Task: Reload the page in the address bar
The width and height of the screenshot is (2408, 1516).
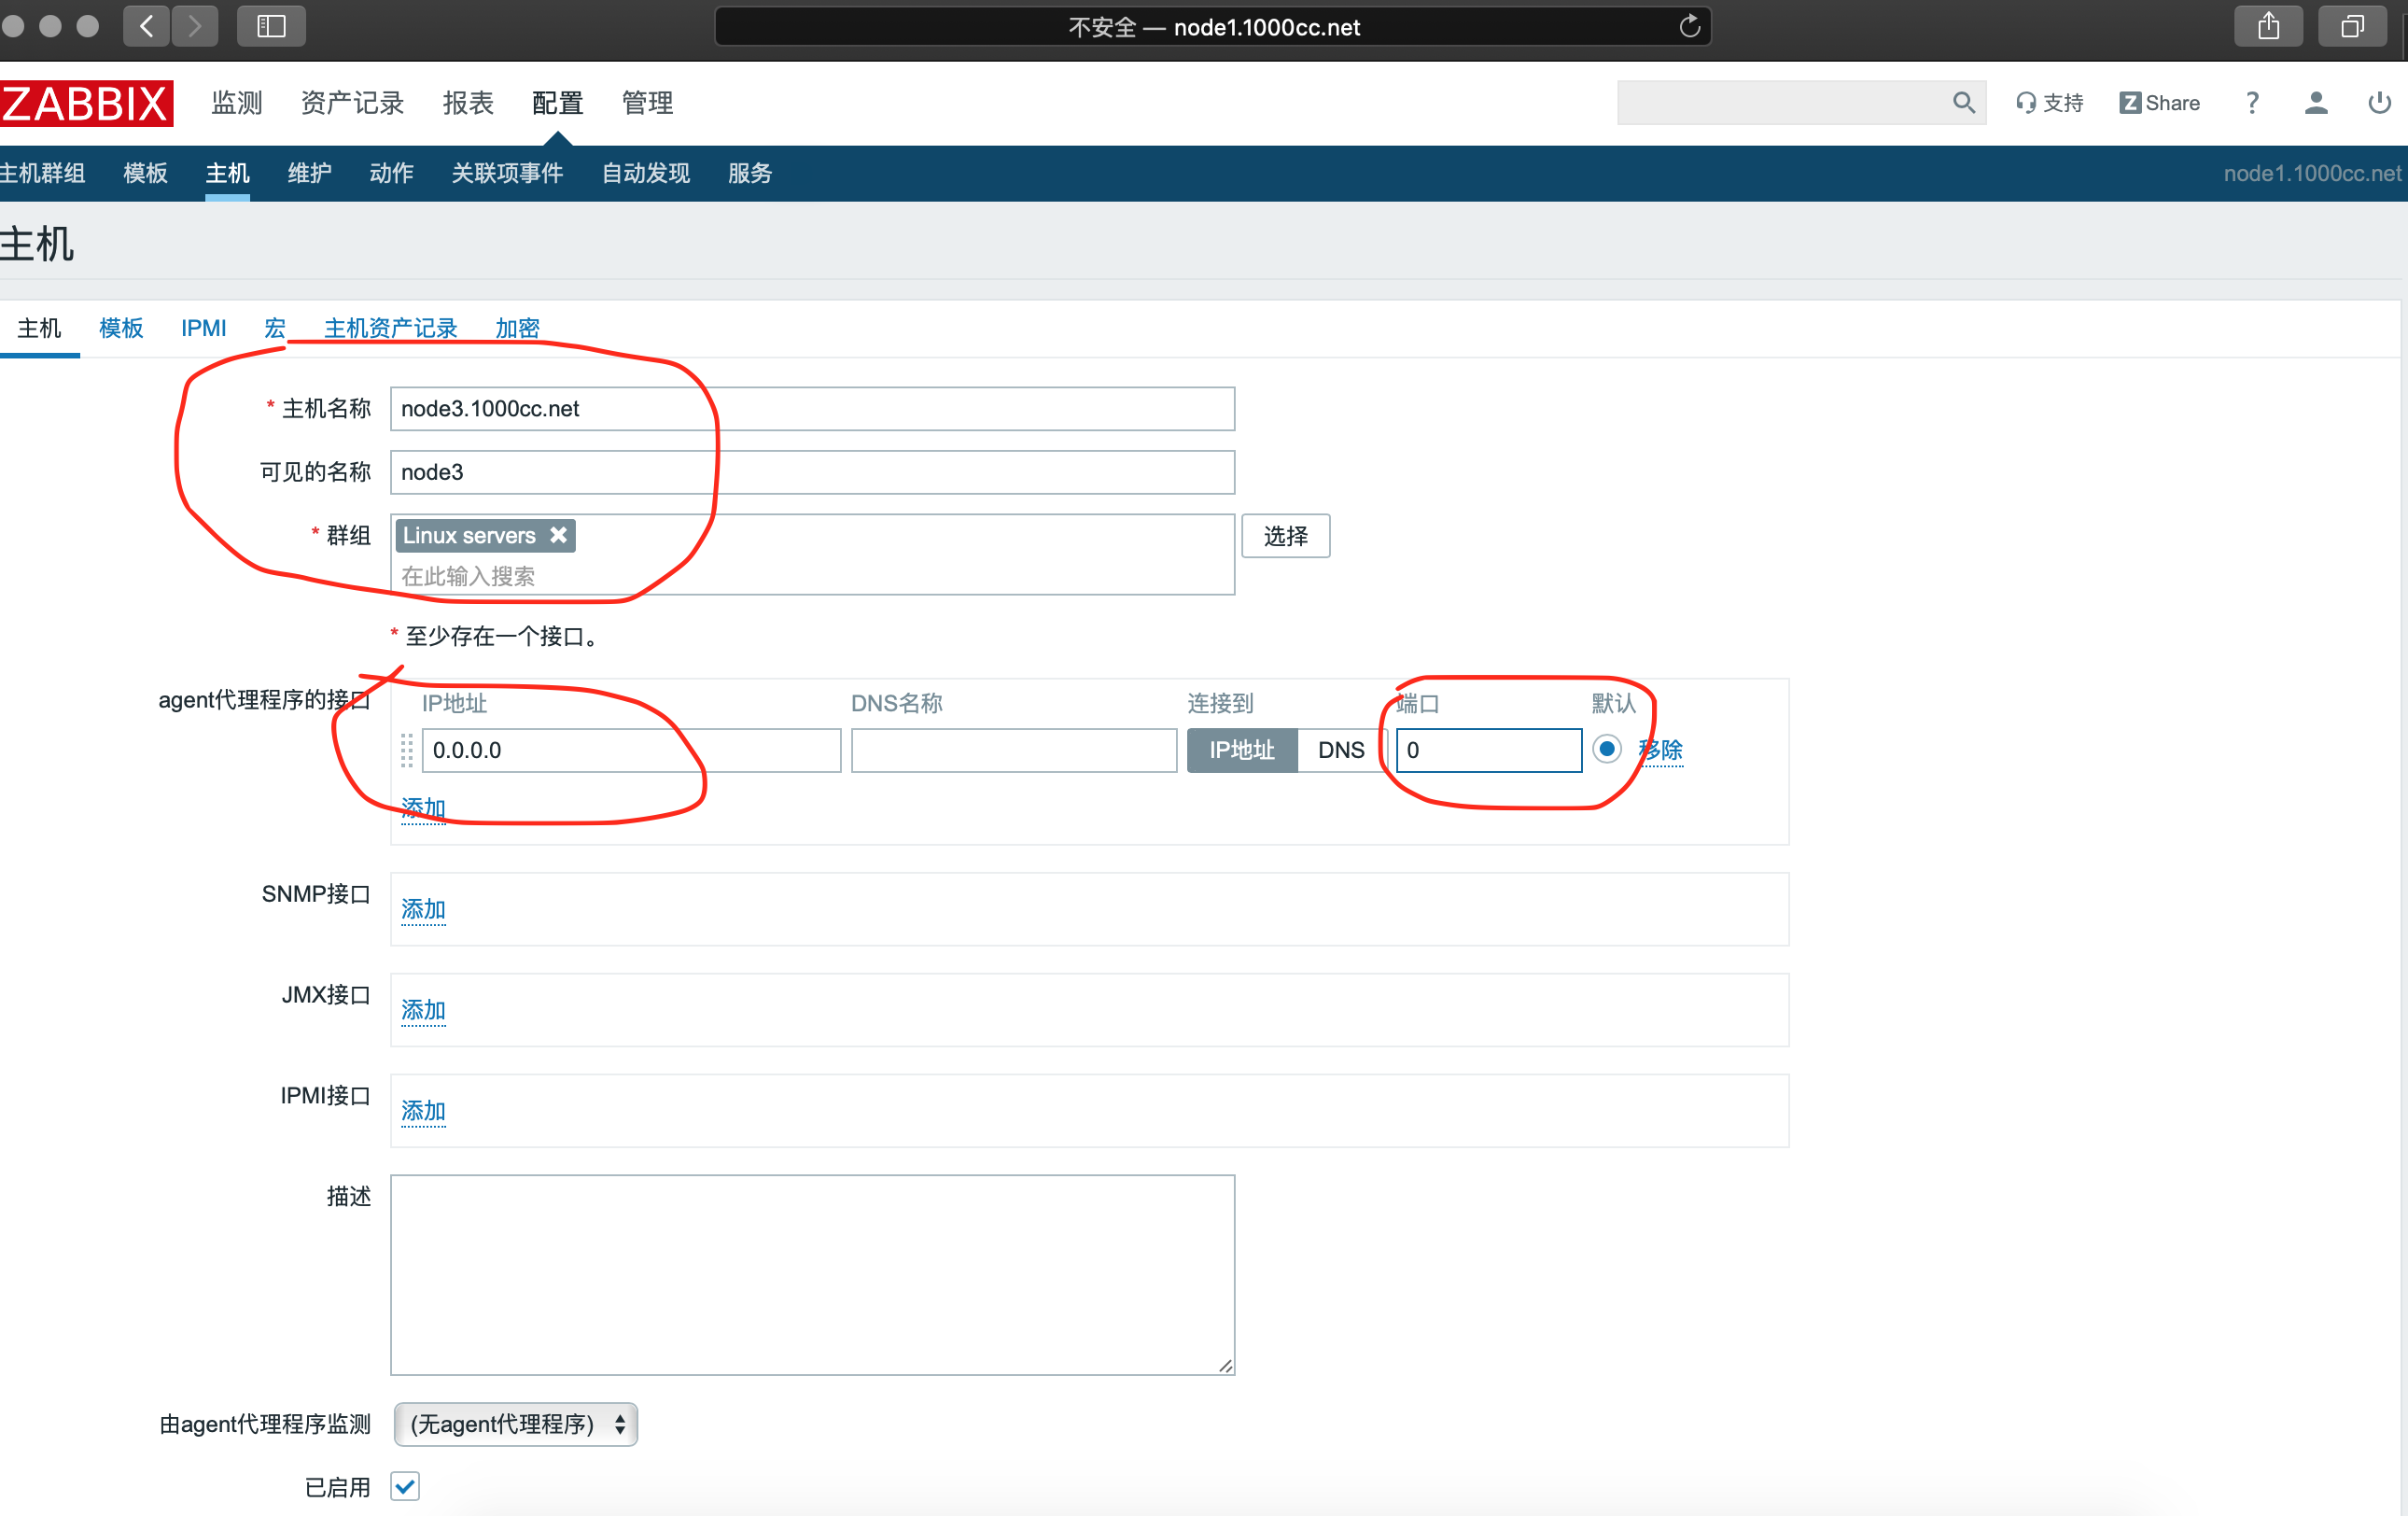Action: pos(1689,26)
